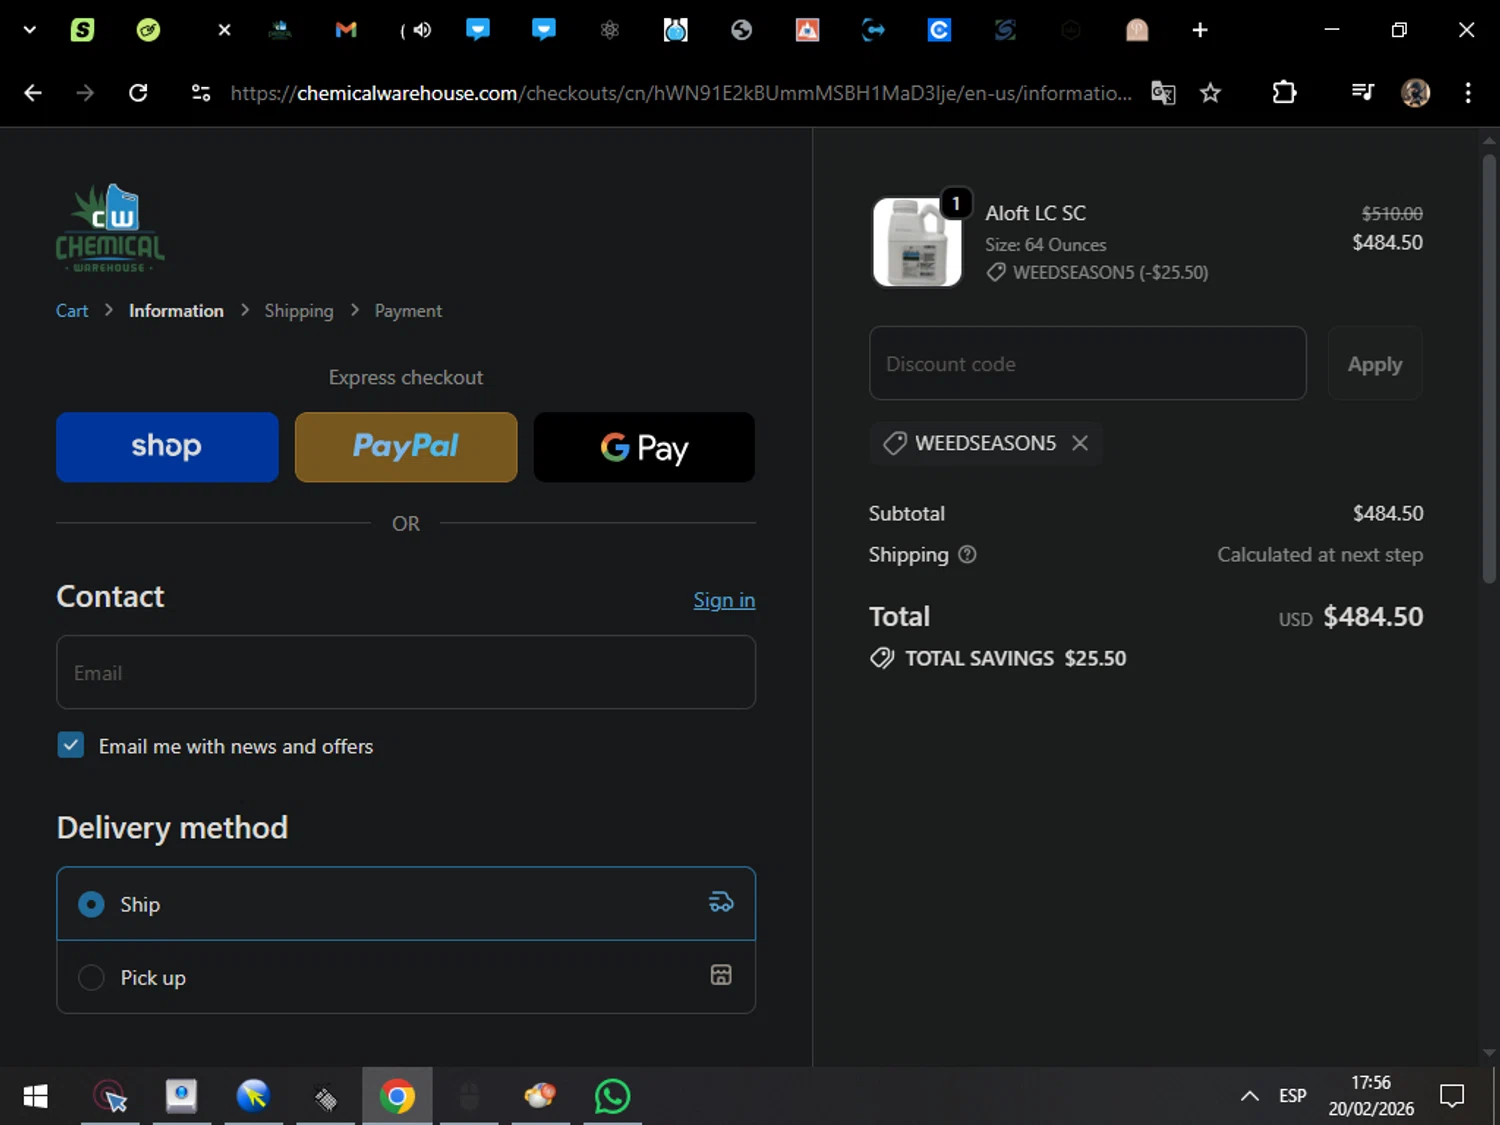The height and width of the screenshot is (1125, 1500).
Task: Open the Windows Start menu
Action: (35, 1097)
